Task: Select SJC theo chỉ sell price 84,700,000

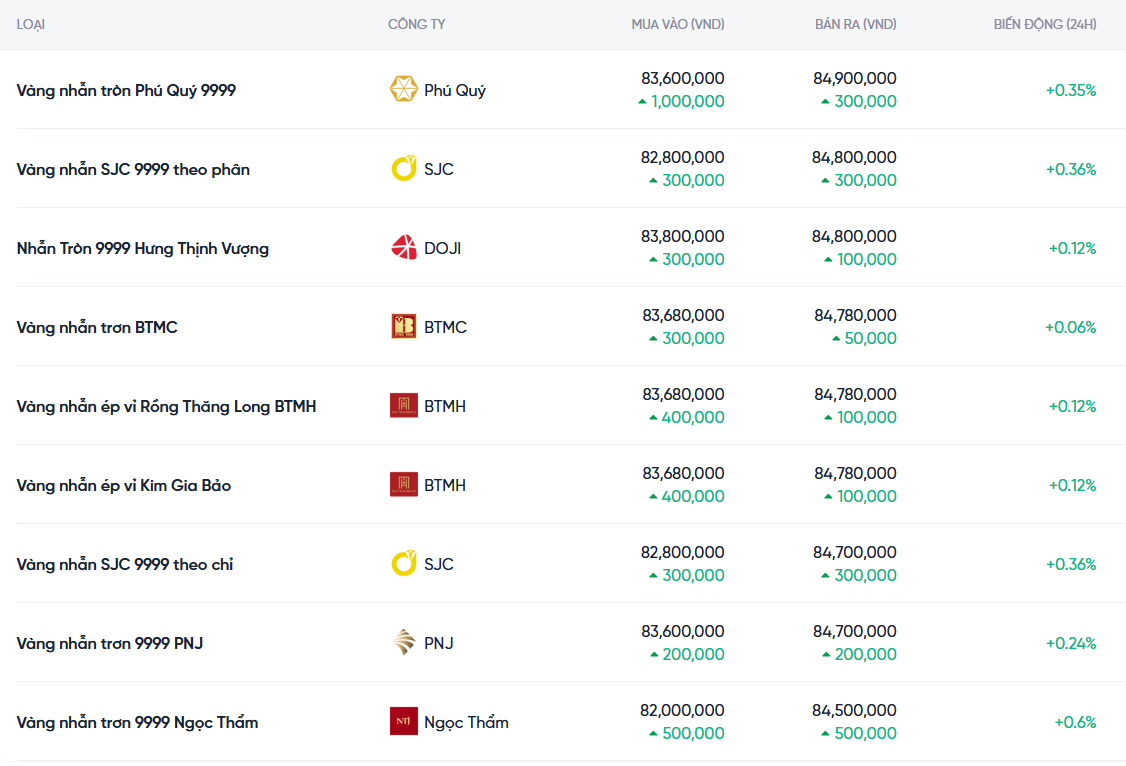Action: point(855,552)
